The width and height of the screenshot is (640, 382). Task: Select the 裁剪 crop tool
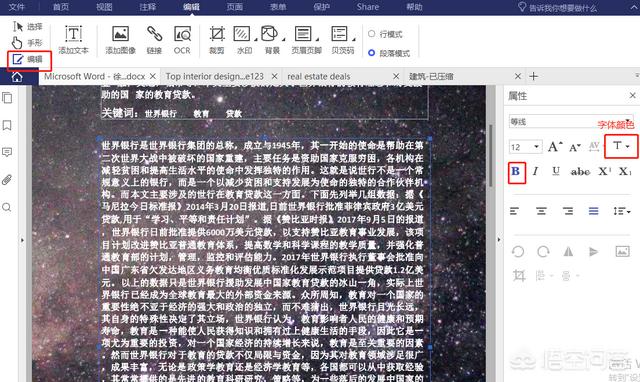[217, 40]
